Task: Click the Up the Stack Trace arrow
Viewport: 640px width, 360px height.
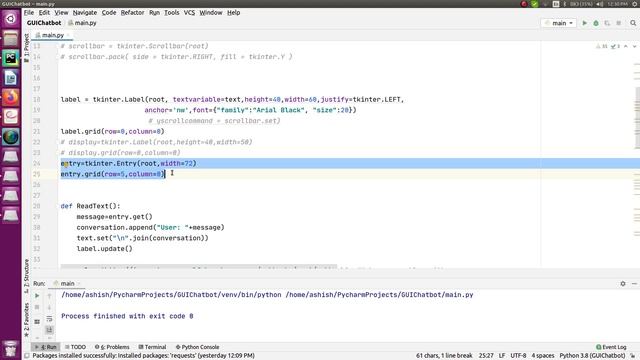Action: 49,296
